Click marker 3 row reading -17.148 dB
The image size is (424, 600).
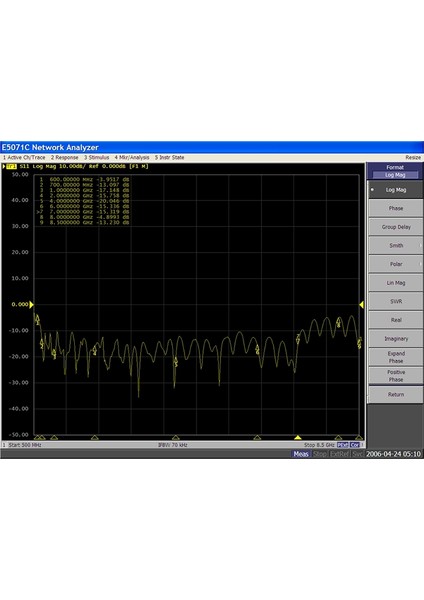113,190
